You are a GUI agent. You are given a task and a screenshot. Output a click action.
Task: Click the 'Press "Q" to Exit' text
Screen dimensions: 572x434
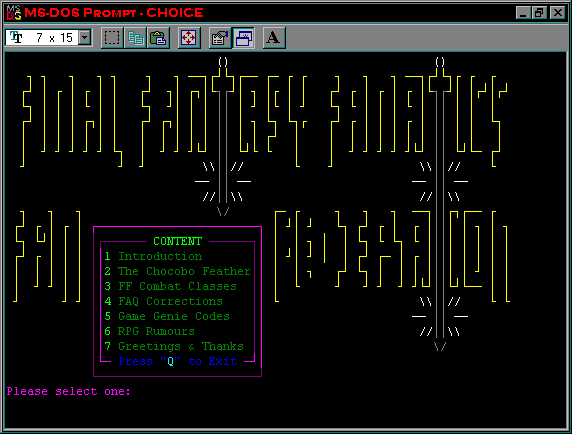coord(178,361)
